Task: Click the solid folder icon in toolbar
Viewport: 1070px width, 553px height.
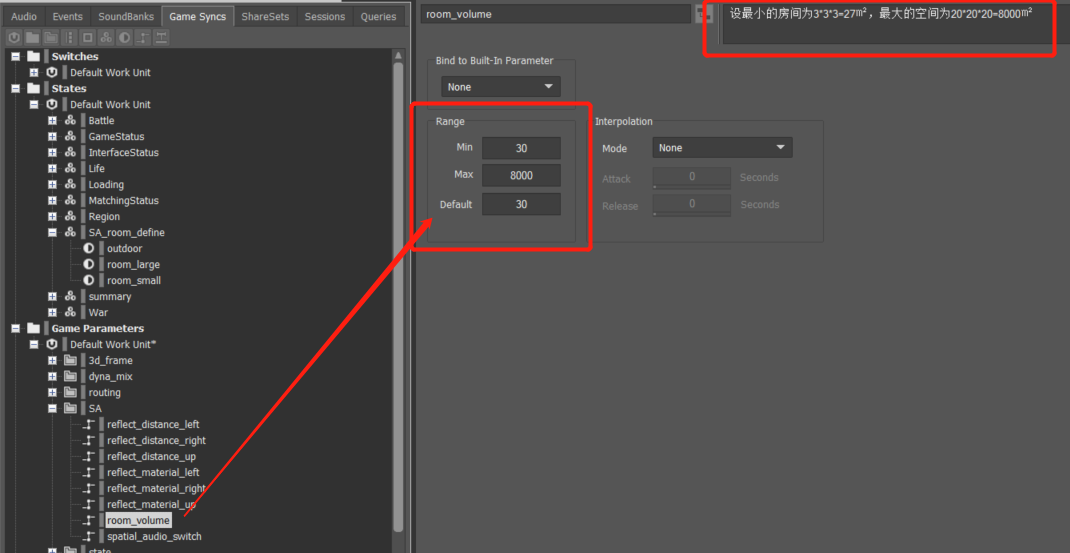Action: coord(32,38)
